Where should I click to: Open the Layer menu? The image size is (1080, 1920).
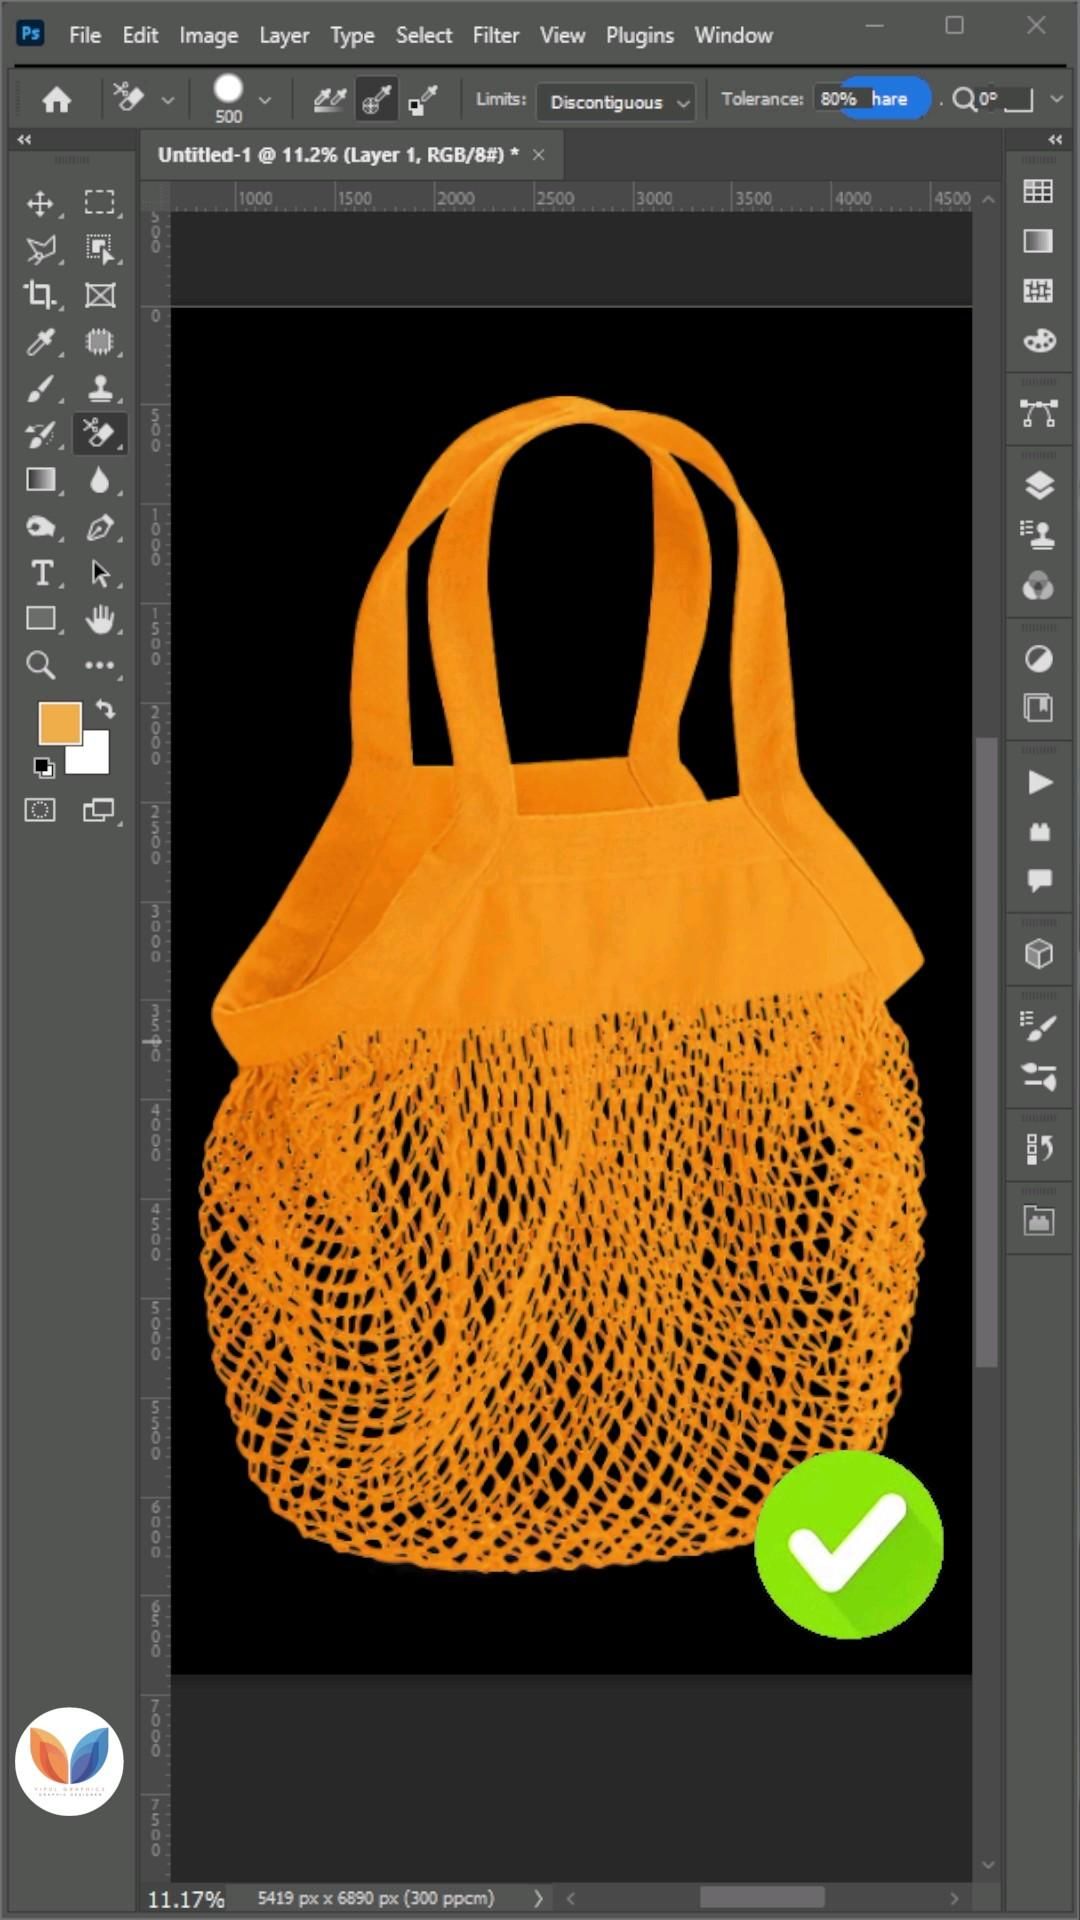tap(284, 35)
